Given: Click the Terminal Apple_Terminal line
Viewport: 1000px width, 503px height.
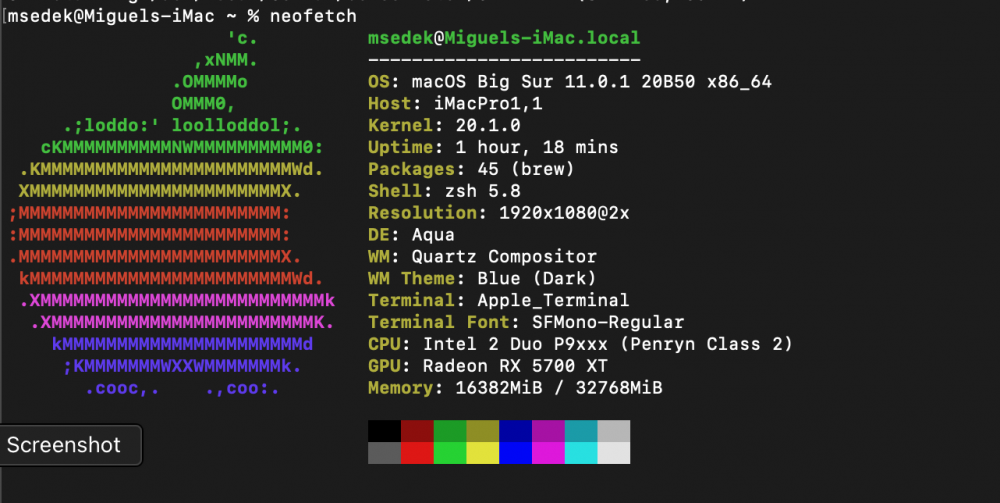Looking at the screenshot, I should tap(499, 300).
